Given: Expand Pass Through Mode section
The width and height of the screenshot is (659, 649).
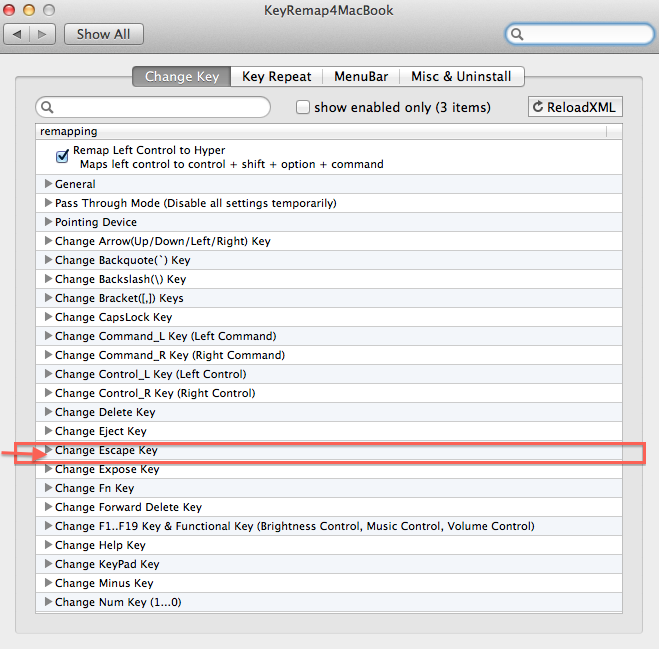Looking at the screenshot, I should coord(47,203).
